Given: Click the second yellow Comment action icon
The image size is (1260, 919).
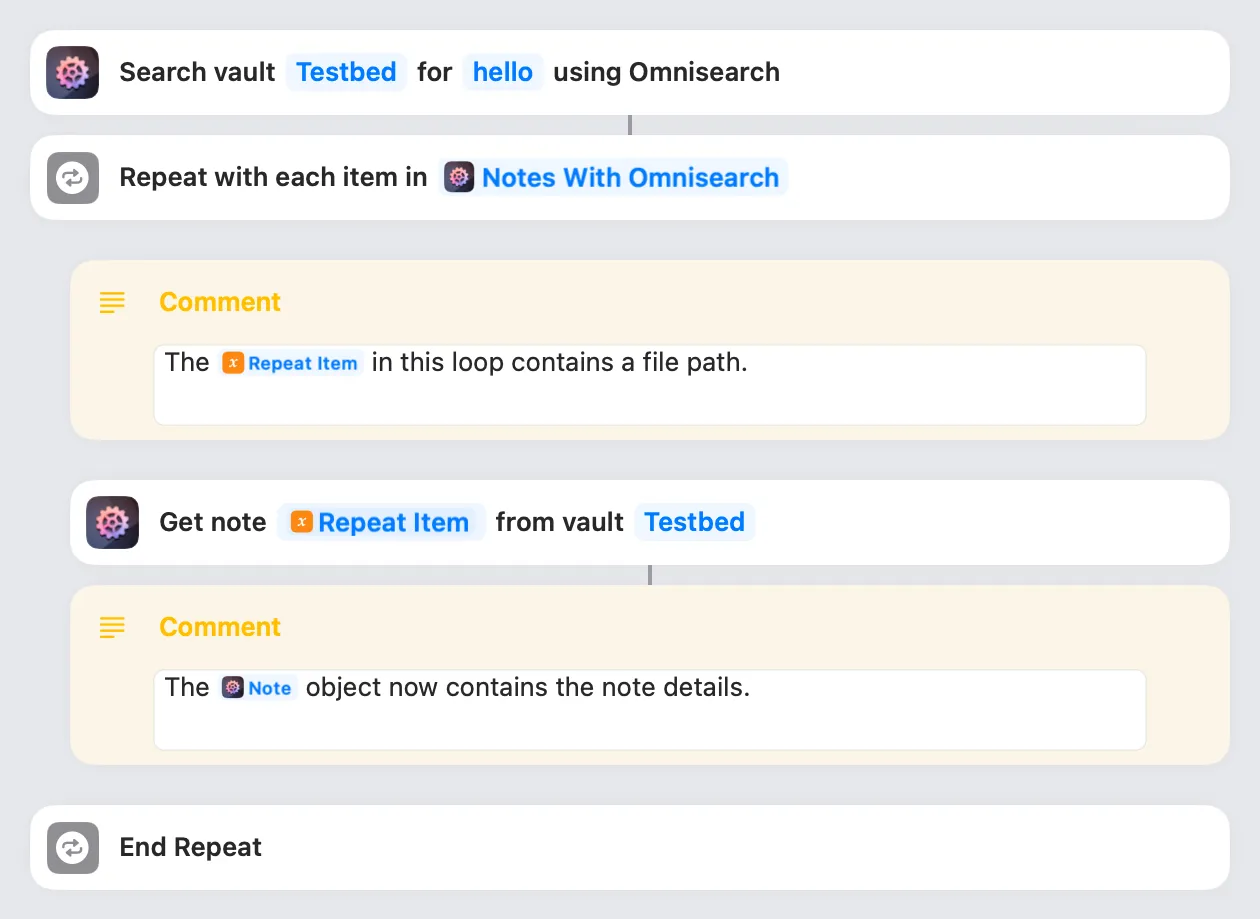Looking at the screenshot, I should click(112, 627).
